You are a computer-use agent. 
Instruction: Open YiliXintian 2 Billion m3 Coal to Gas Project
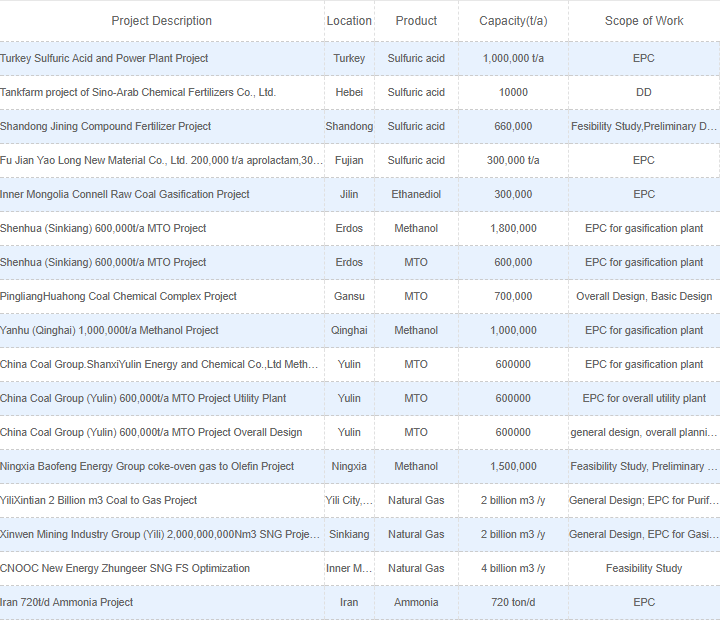click(x=99, y=500)
